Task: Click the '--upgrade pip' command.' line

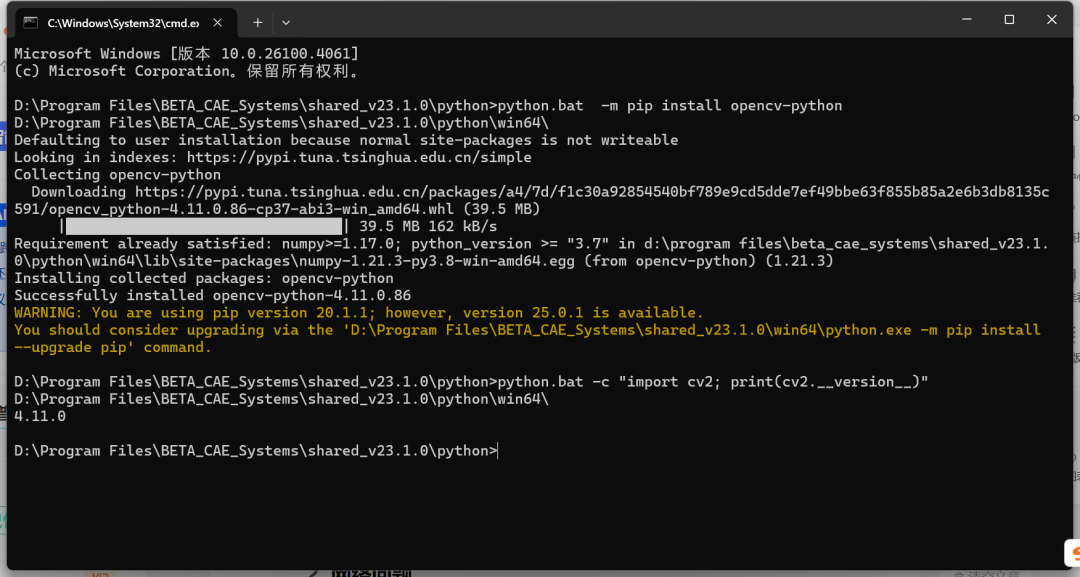Action: click(x=113, y=347)
